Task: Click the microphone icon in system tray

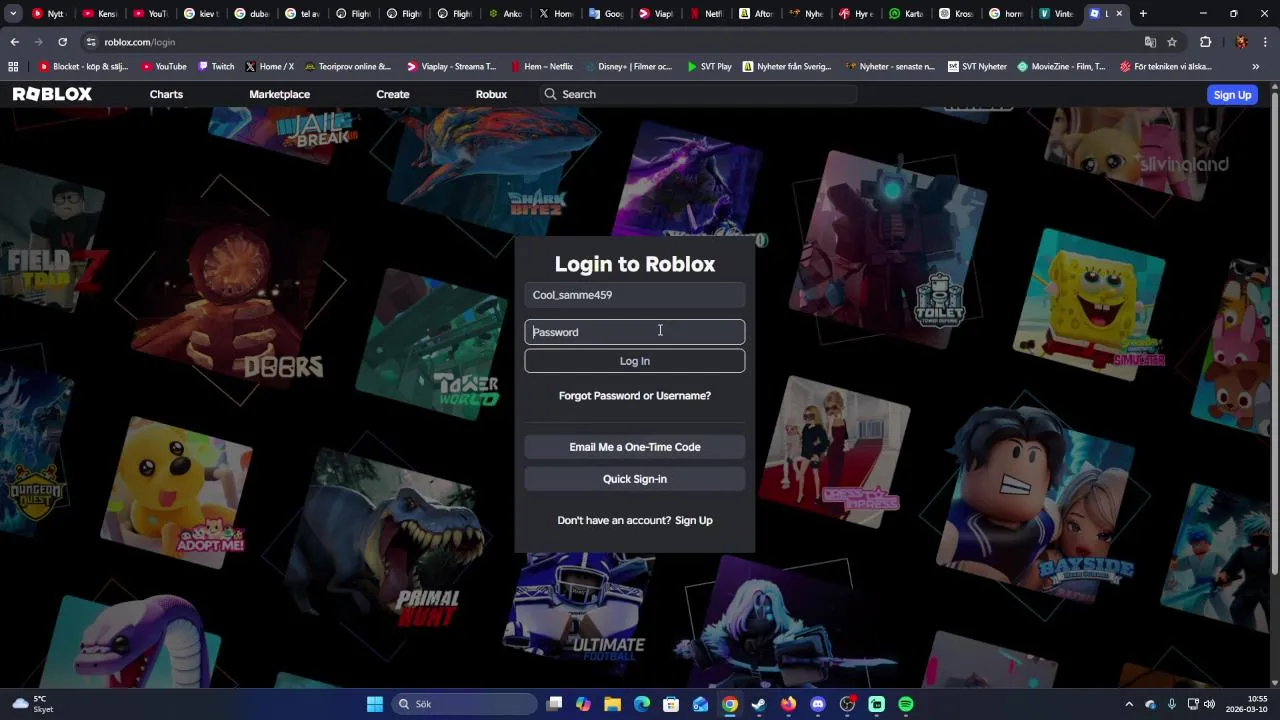Action: pos(1171,704)
